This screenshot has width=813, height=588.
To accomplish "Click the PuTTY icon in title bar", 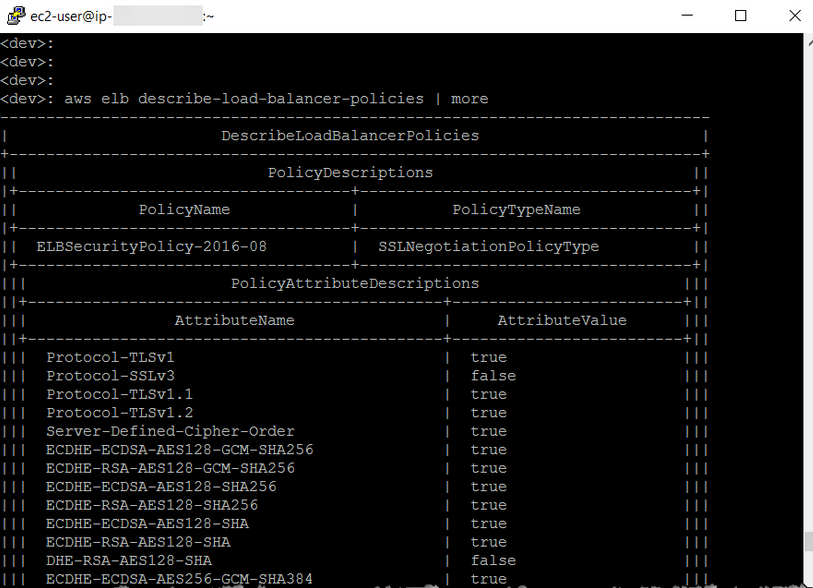I will pos(16,16).
